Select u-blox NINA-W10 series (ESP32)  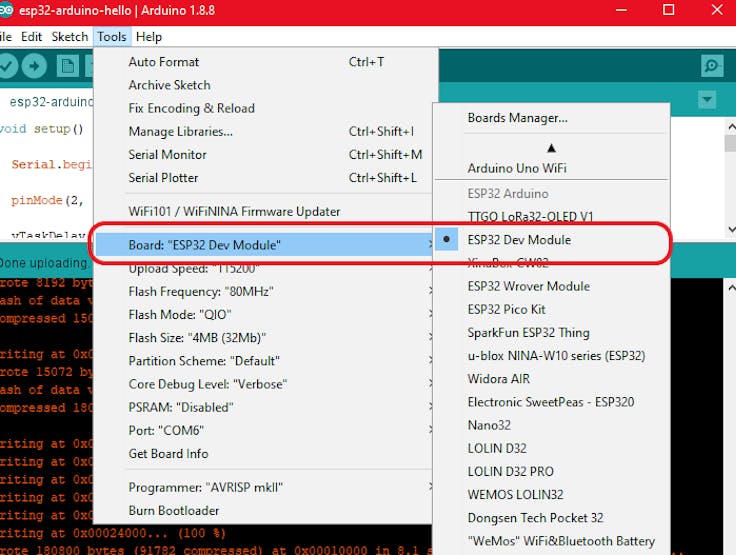(x=552, y=355)
